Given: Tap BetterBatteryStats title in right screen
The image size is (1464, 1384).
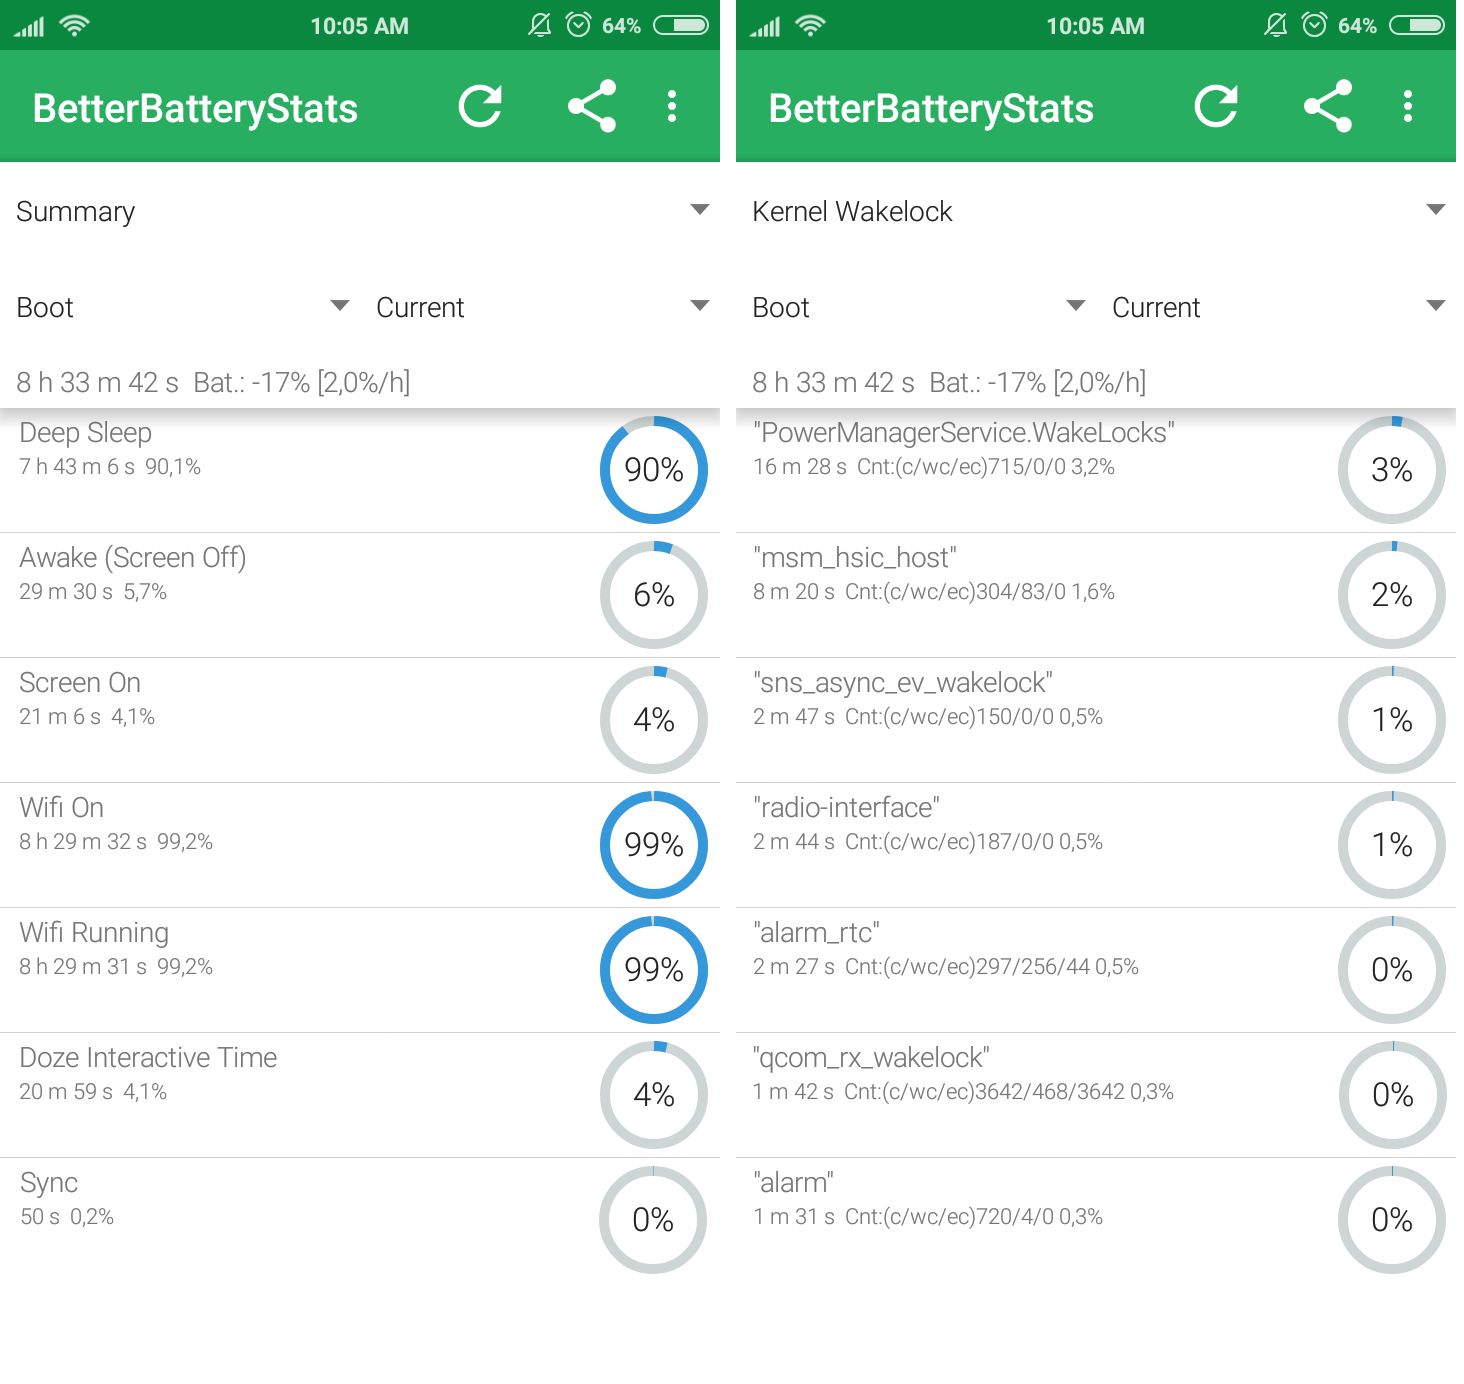Looking at the screenshot, I should [931, 108].
